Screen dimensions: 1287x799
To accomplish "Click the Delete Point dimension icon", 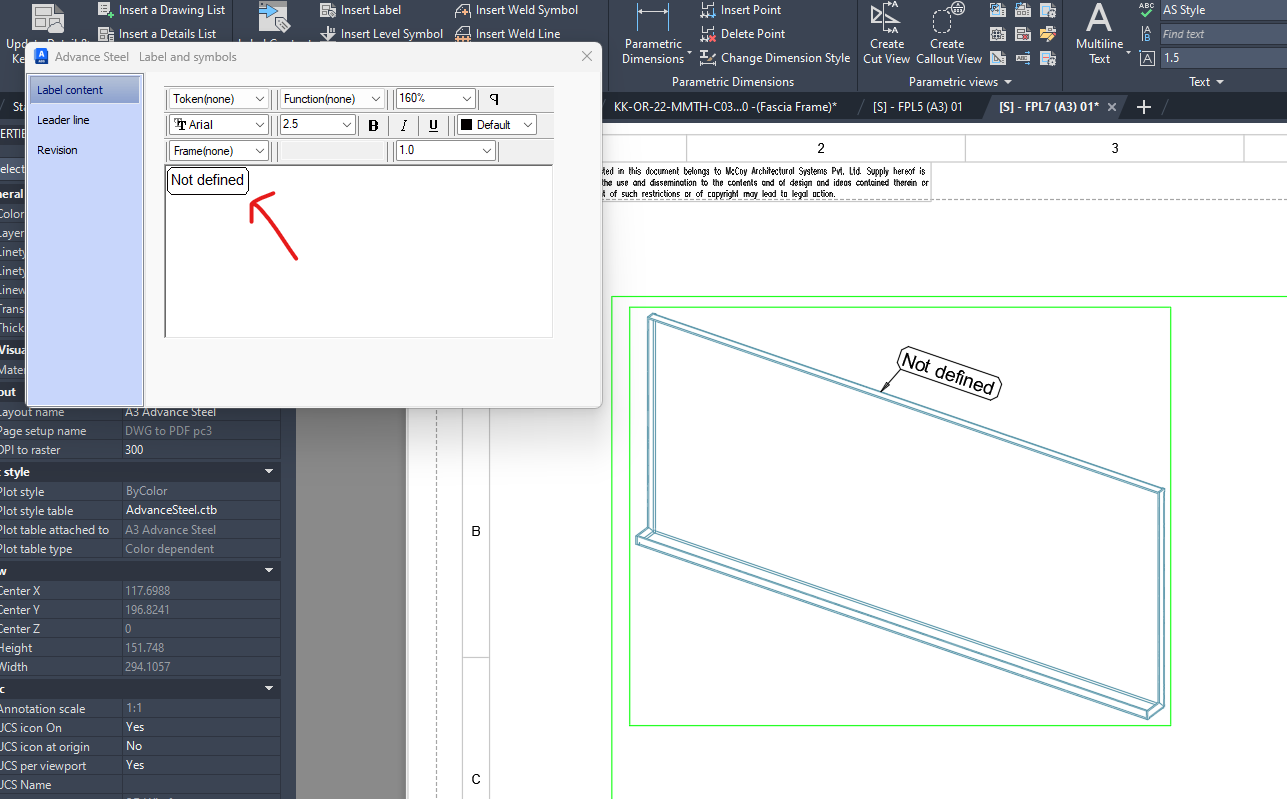I will [709, 34].
